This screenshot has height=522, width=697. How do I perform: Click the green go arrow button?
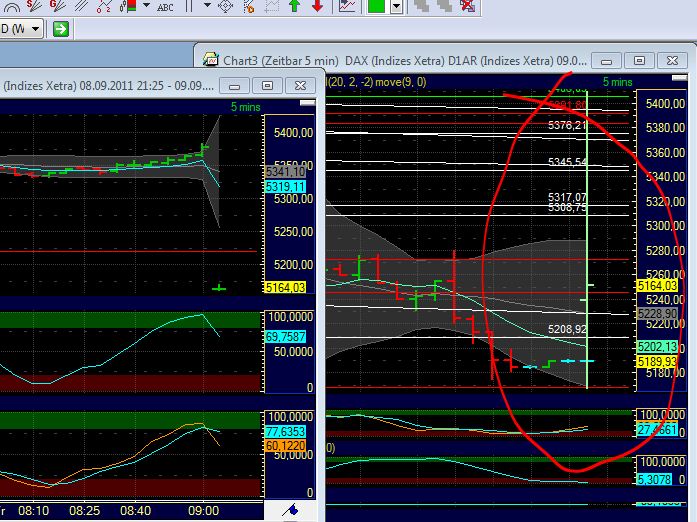(61, 29)
